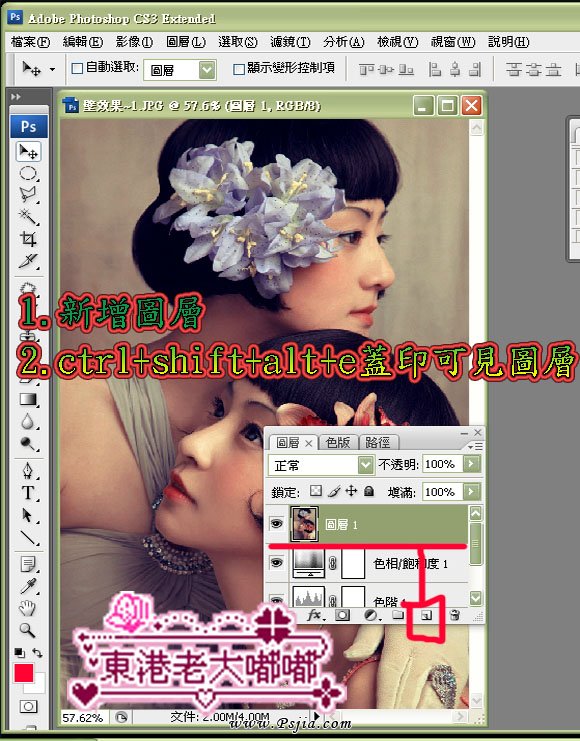Click the 圖層 1 layer thumbnail
Image resolution: width=580 pixels, height=741 pixels.
pos(304,524)
